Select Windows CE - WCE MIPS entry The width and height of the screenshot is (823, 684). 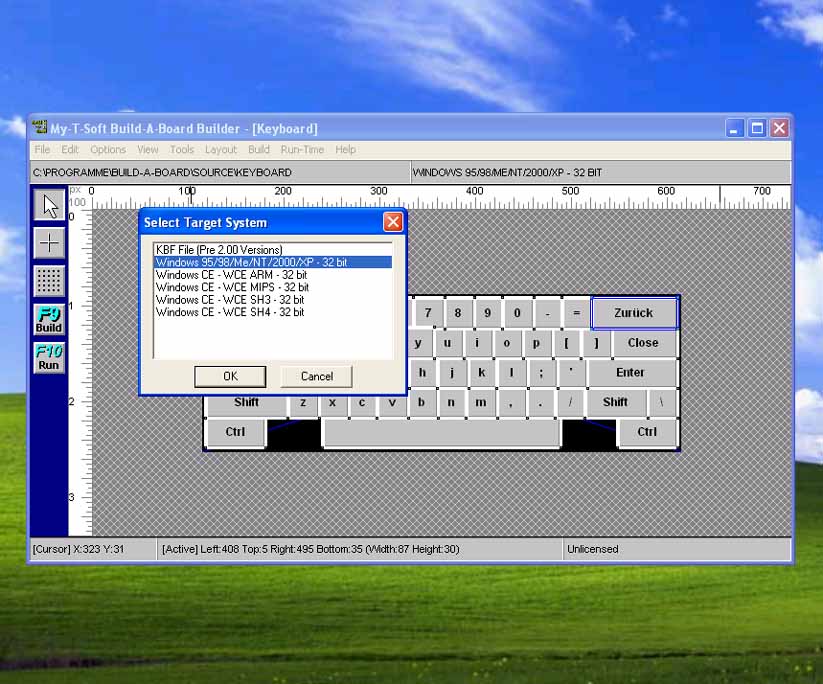(x=273, y=287)
